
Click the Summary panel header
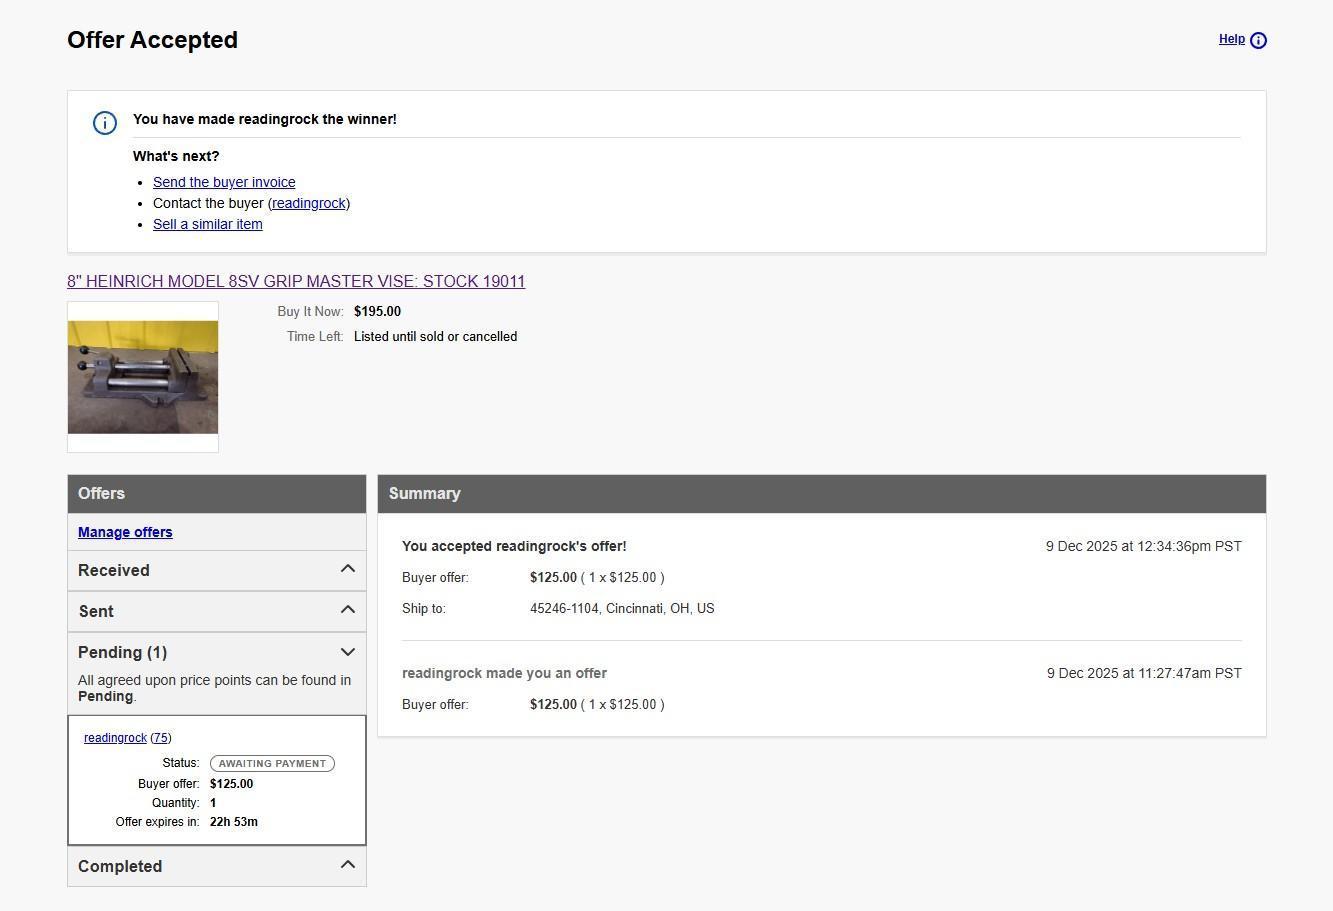pyautogui.click(x=821, y=494)
